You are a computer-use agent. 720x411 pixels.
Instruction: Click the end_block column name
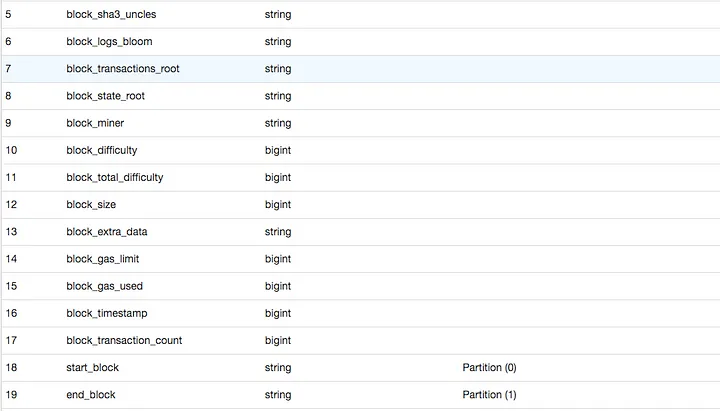[x=90, y=394]
